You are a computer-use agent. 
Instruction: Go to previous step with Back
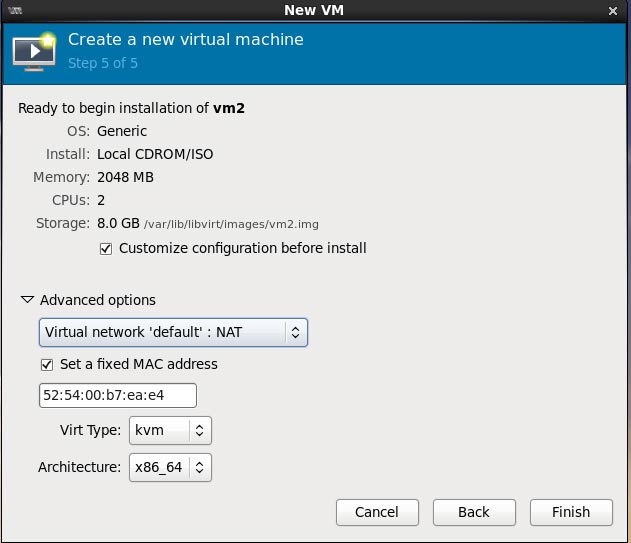coord(473,512)
